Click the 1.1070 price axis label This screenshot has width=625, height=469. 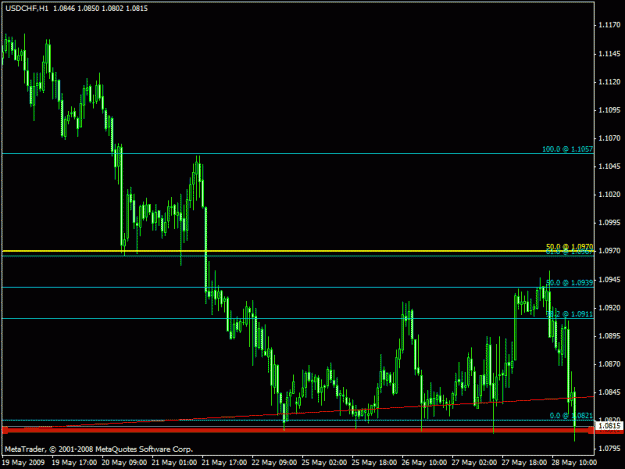[x=609, y=138]
